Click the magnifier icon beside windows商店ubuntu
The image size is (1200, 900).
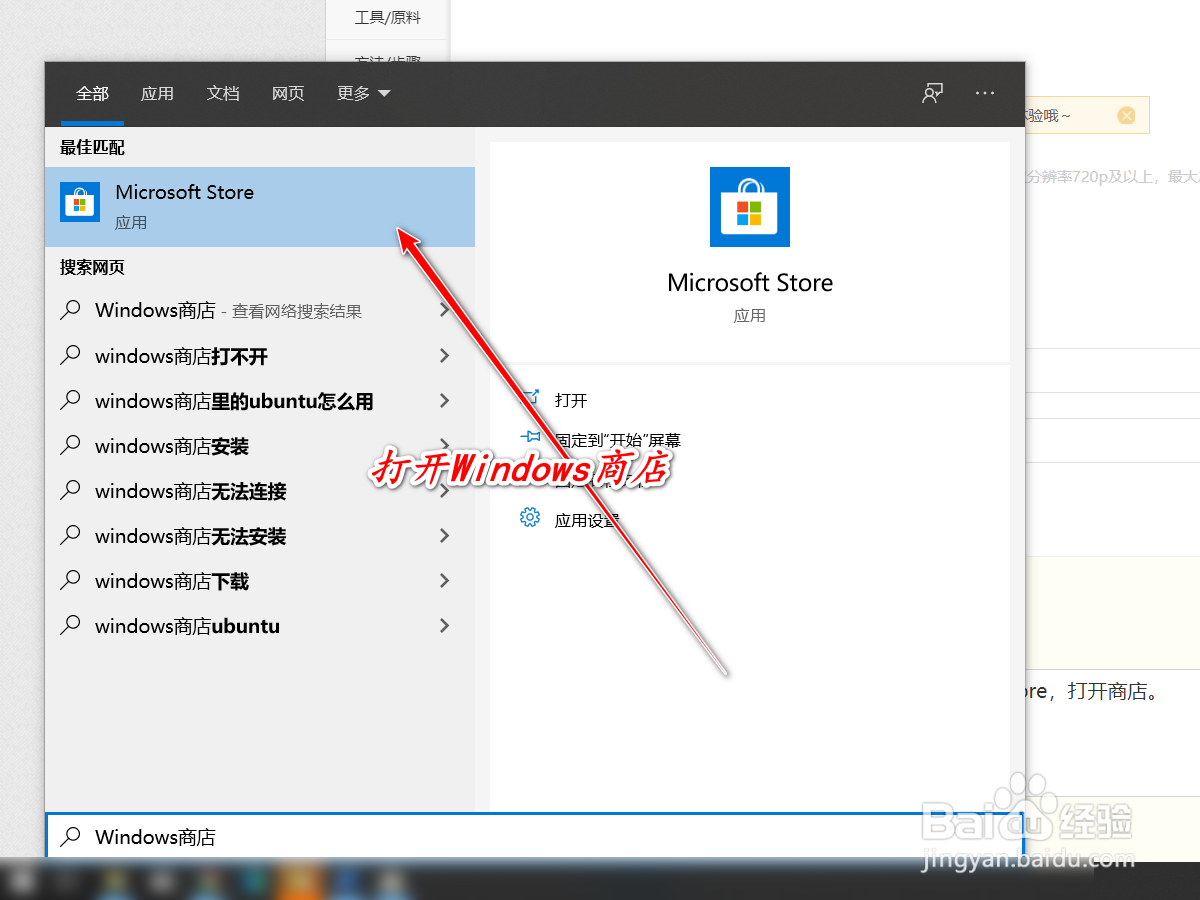coord(70,625)
